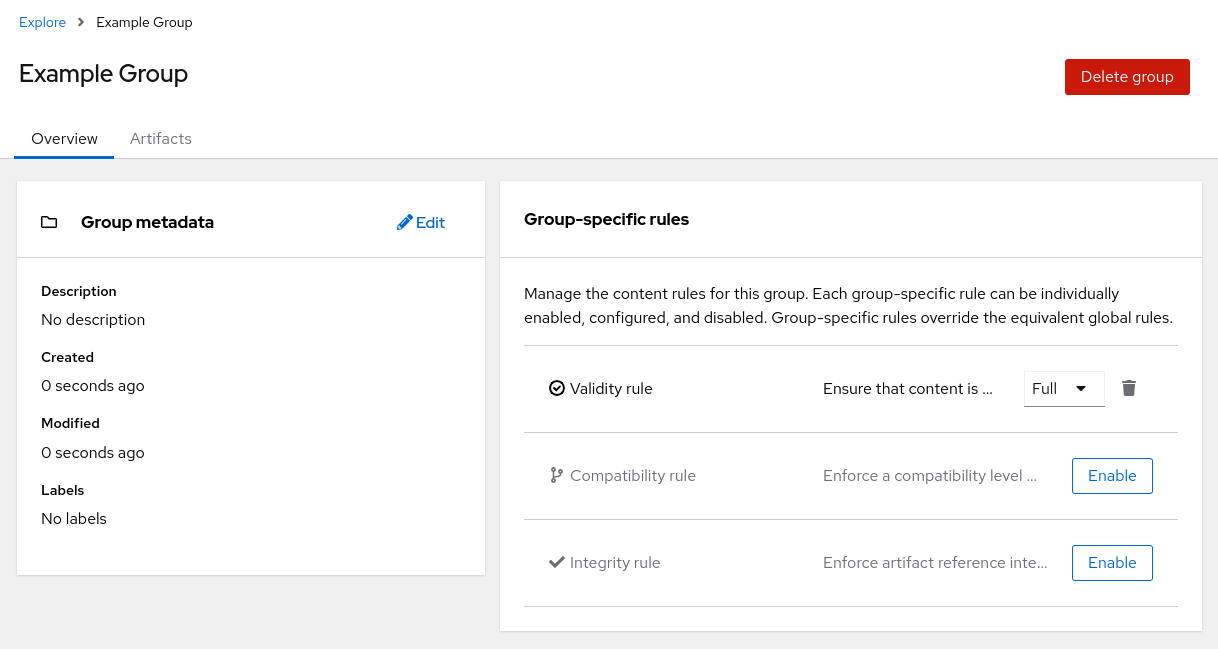Click the Edit link in Group metadata
Screen dimensions: 1218x649
pyautogui.click(x=428, y=222)
